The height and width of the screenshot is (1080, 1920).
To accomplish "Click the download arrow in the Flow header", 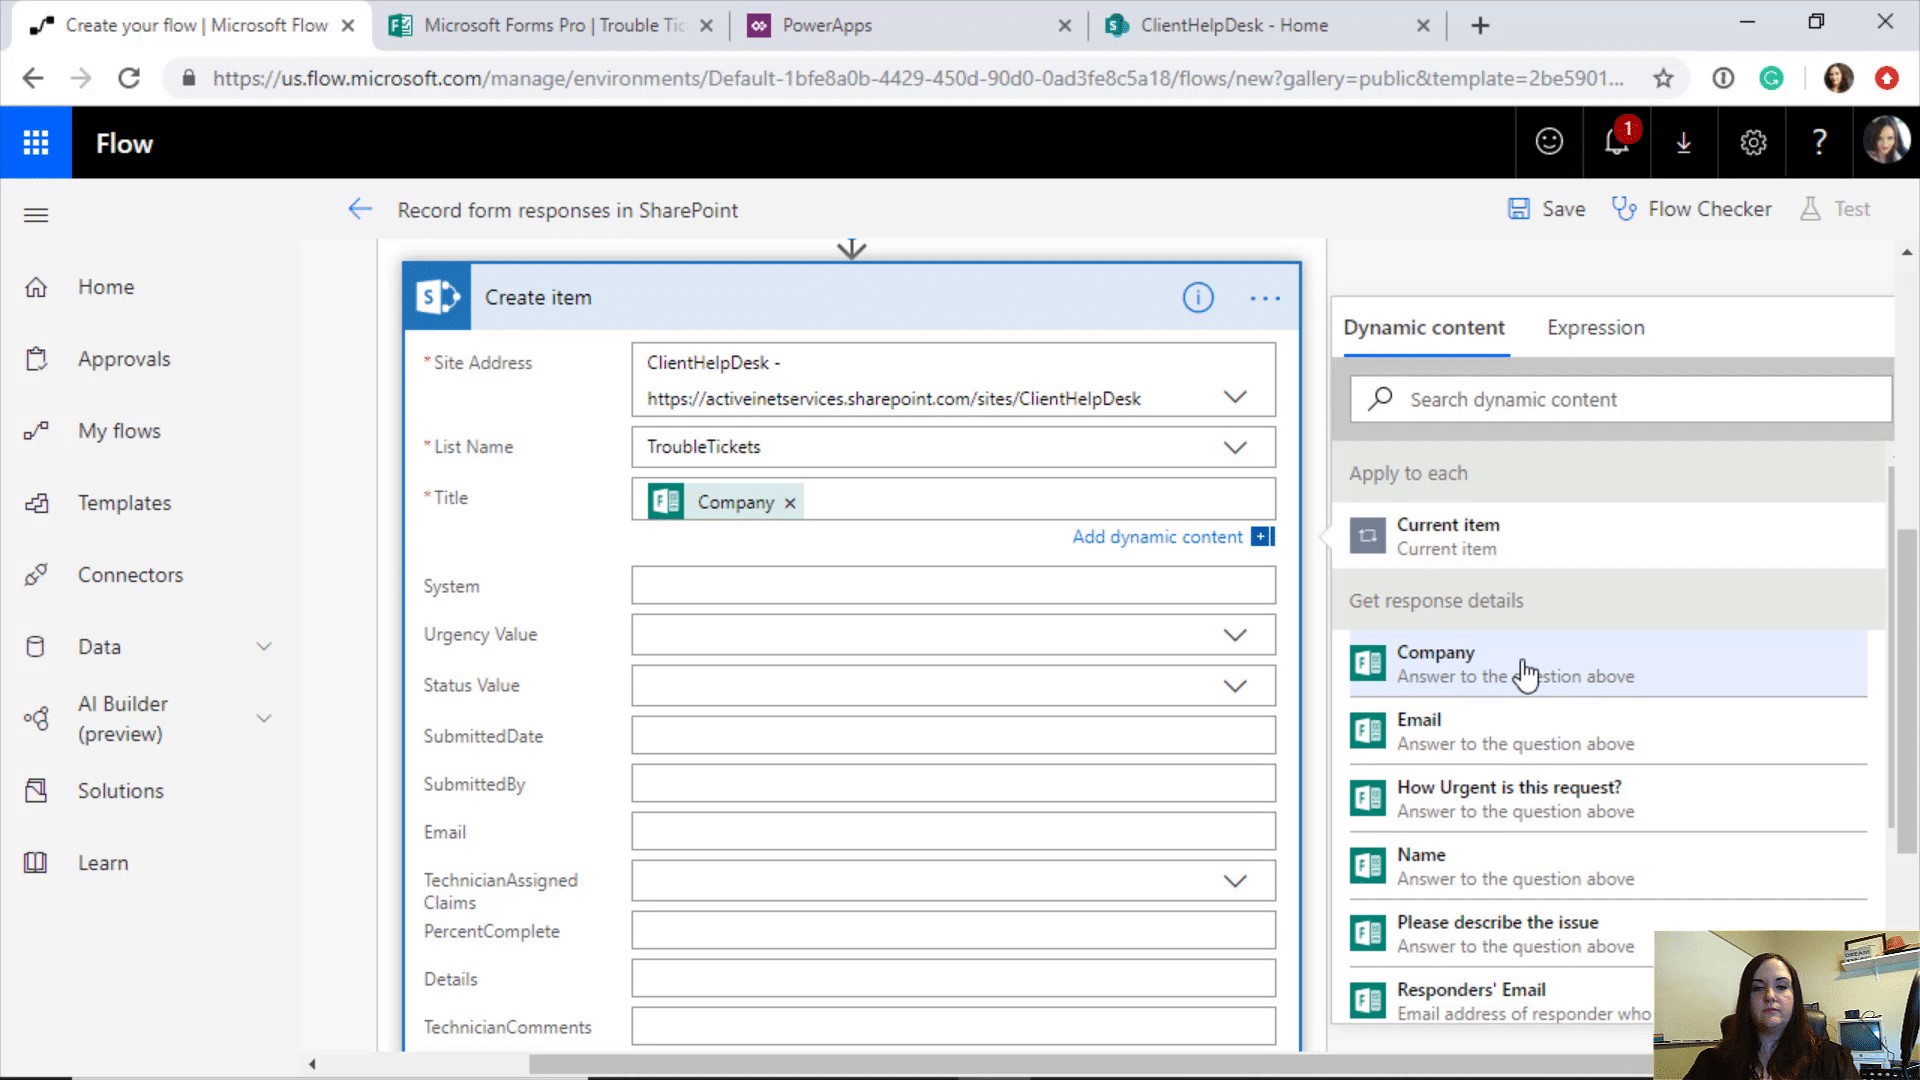I will point(1684,143).
